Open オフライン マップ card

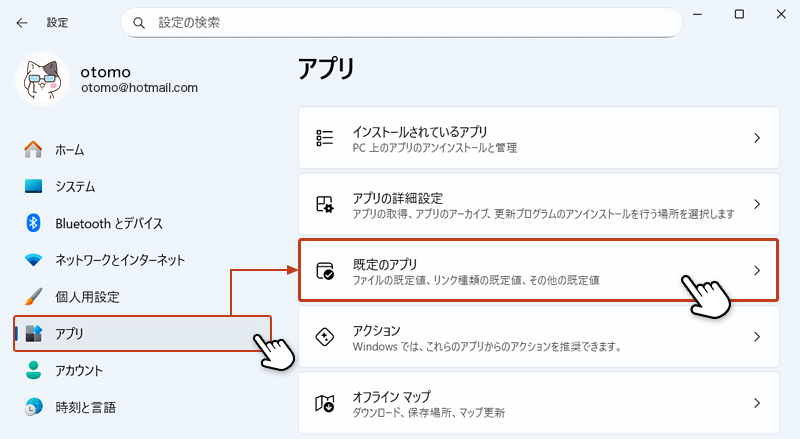539,403
